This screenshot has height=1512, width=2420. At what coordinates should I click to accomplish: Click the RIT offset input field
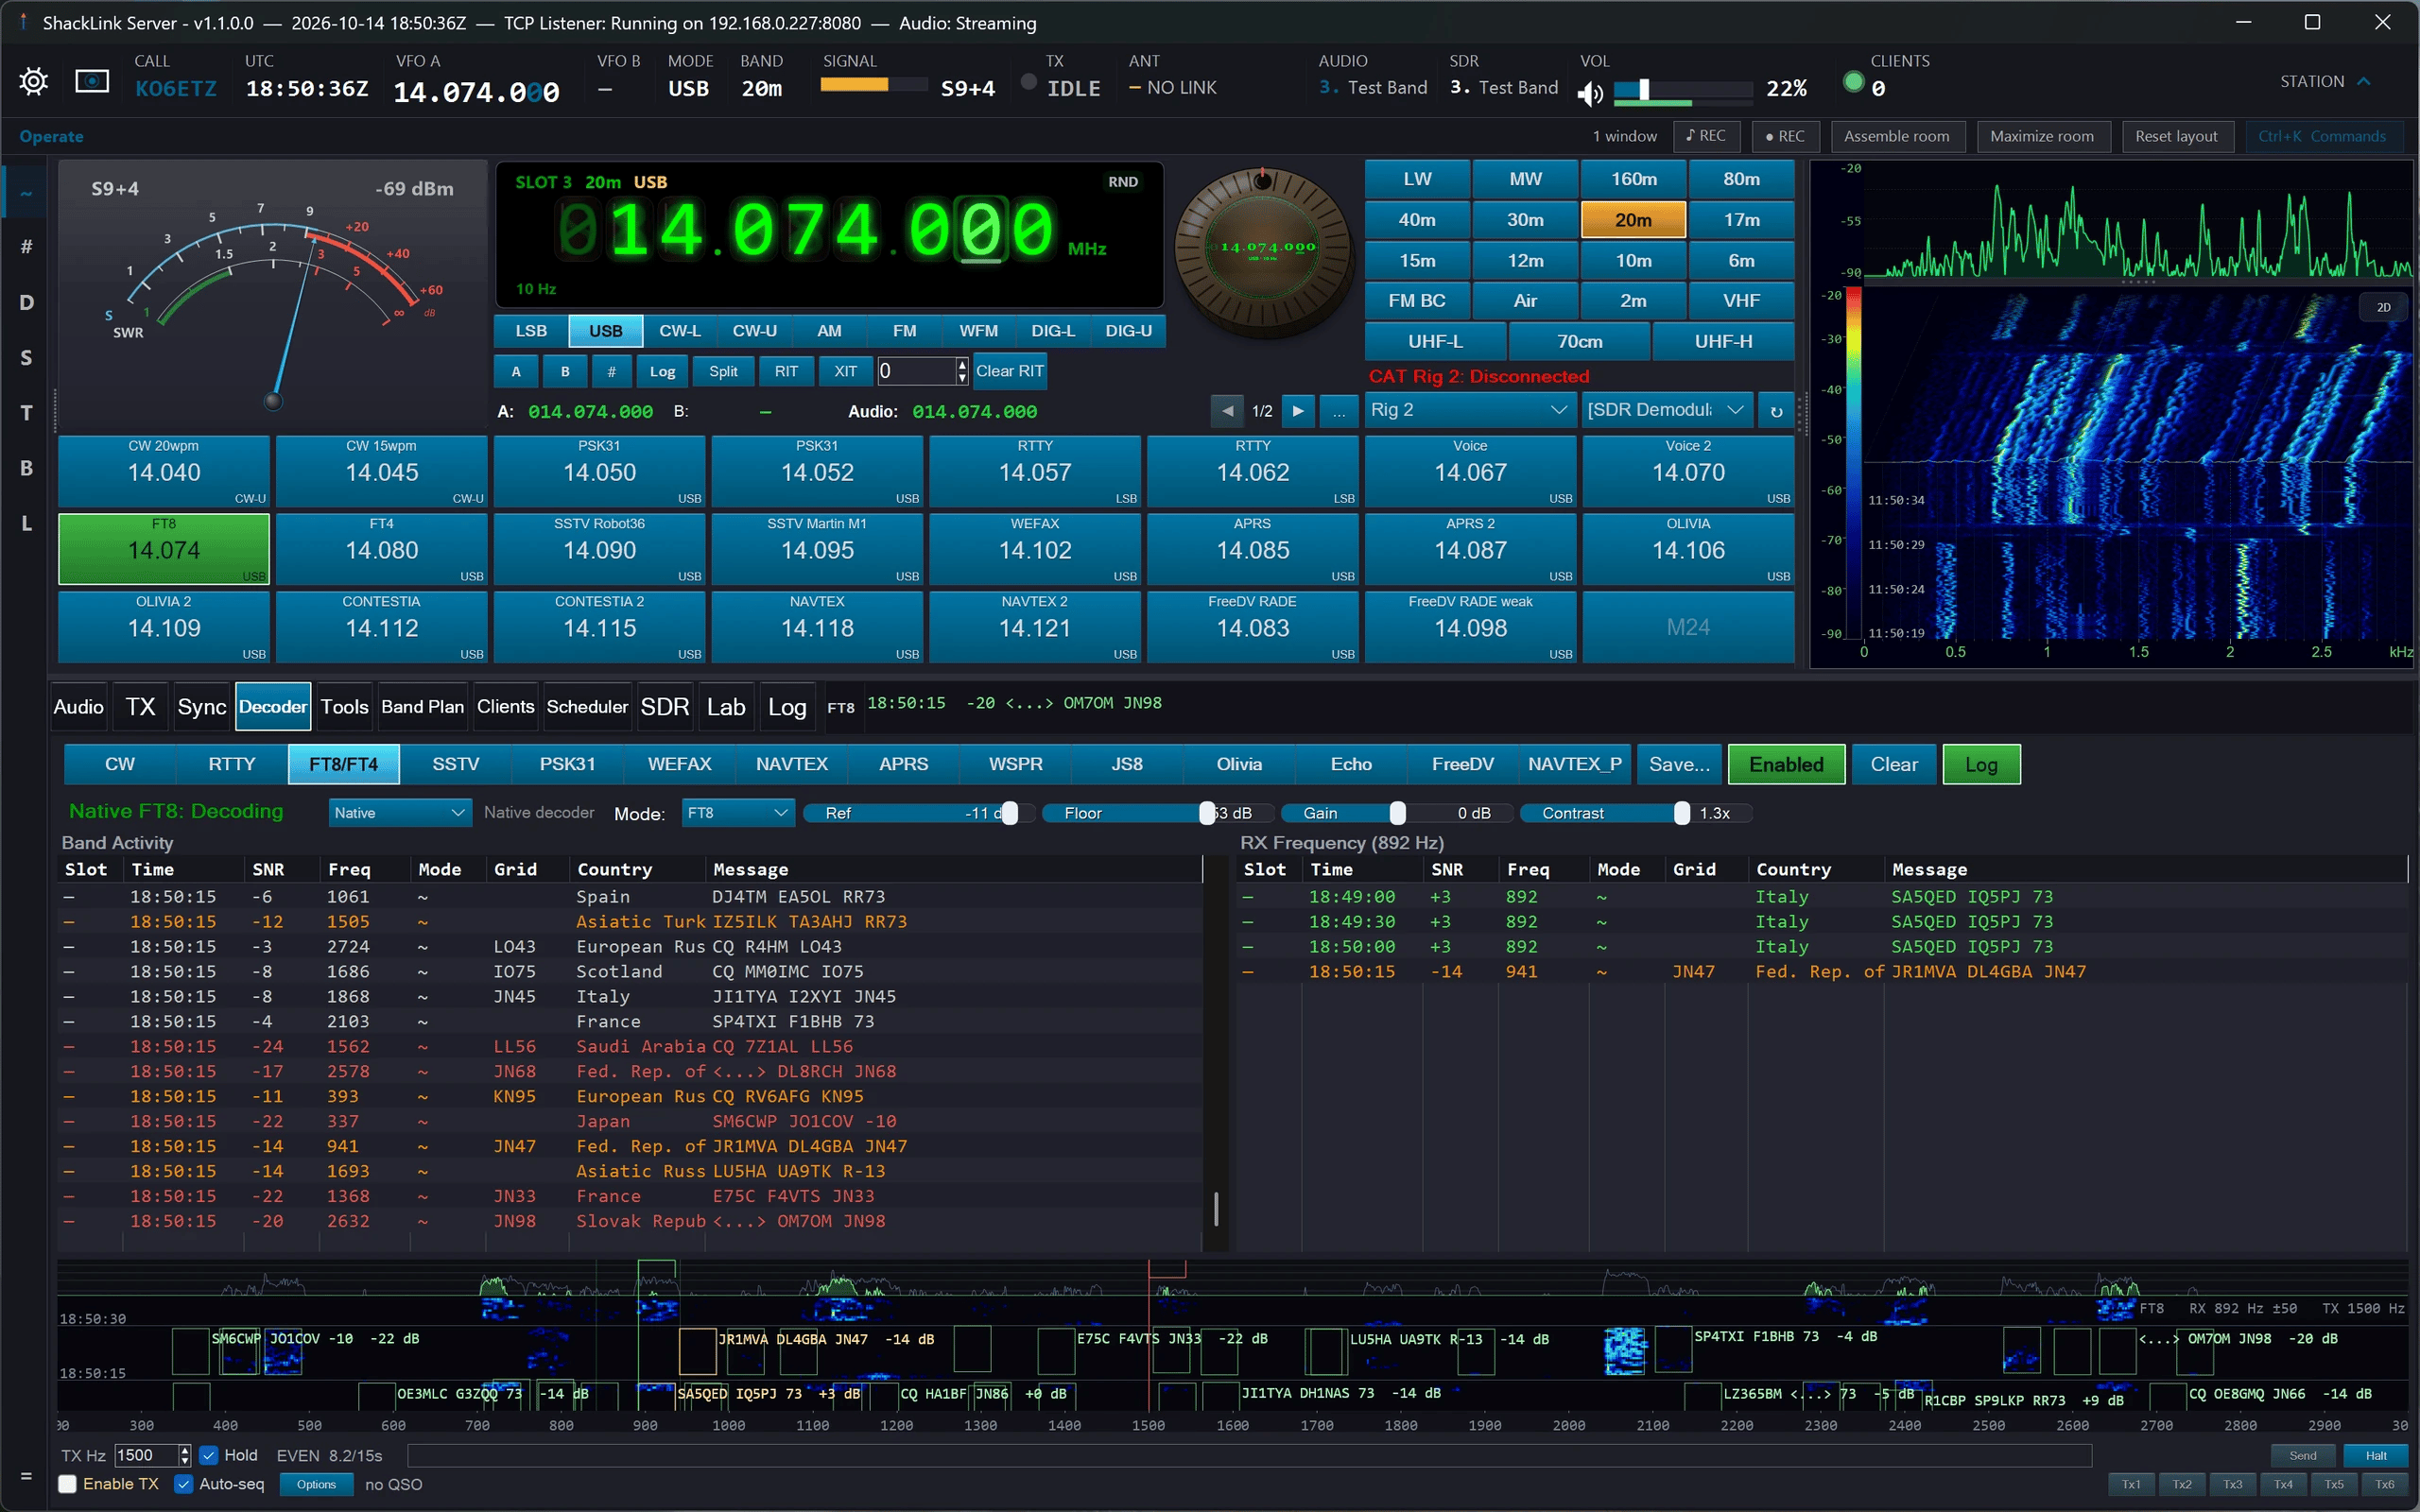click(x=916, y=371)
